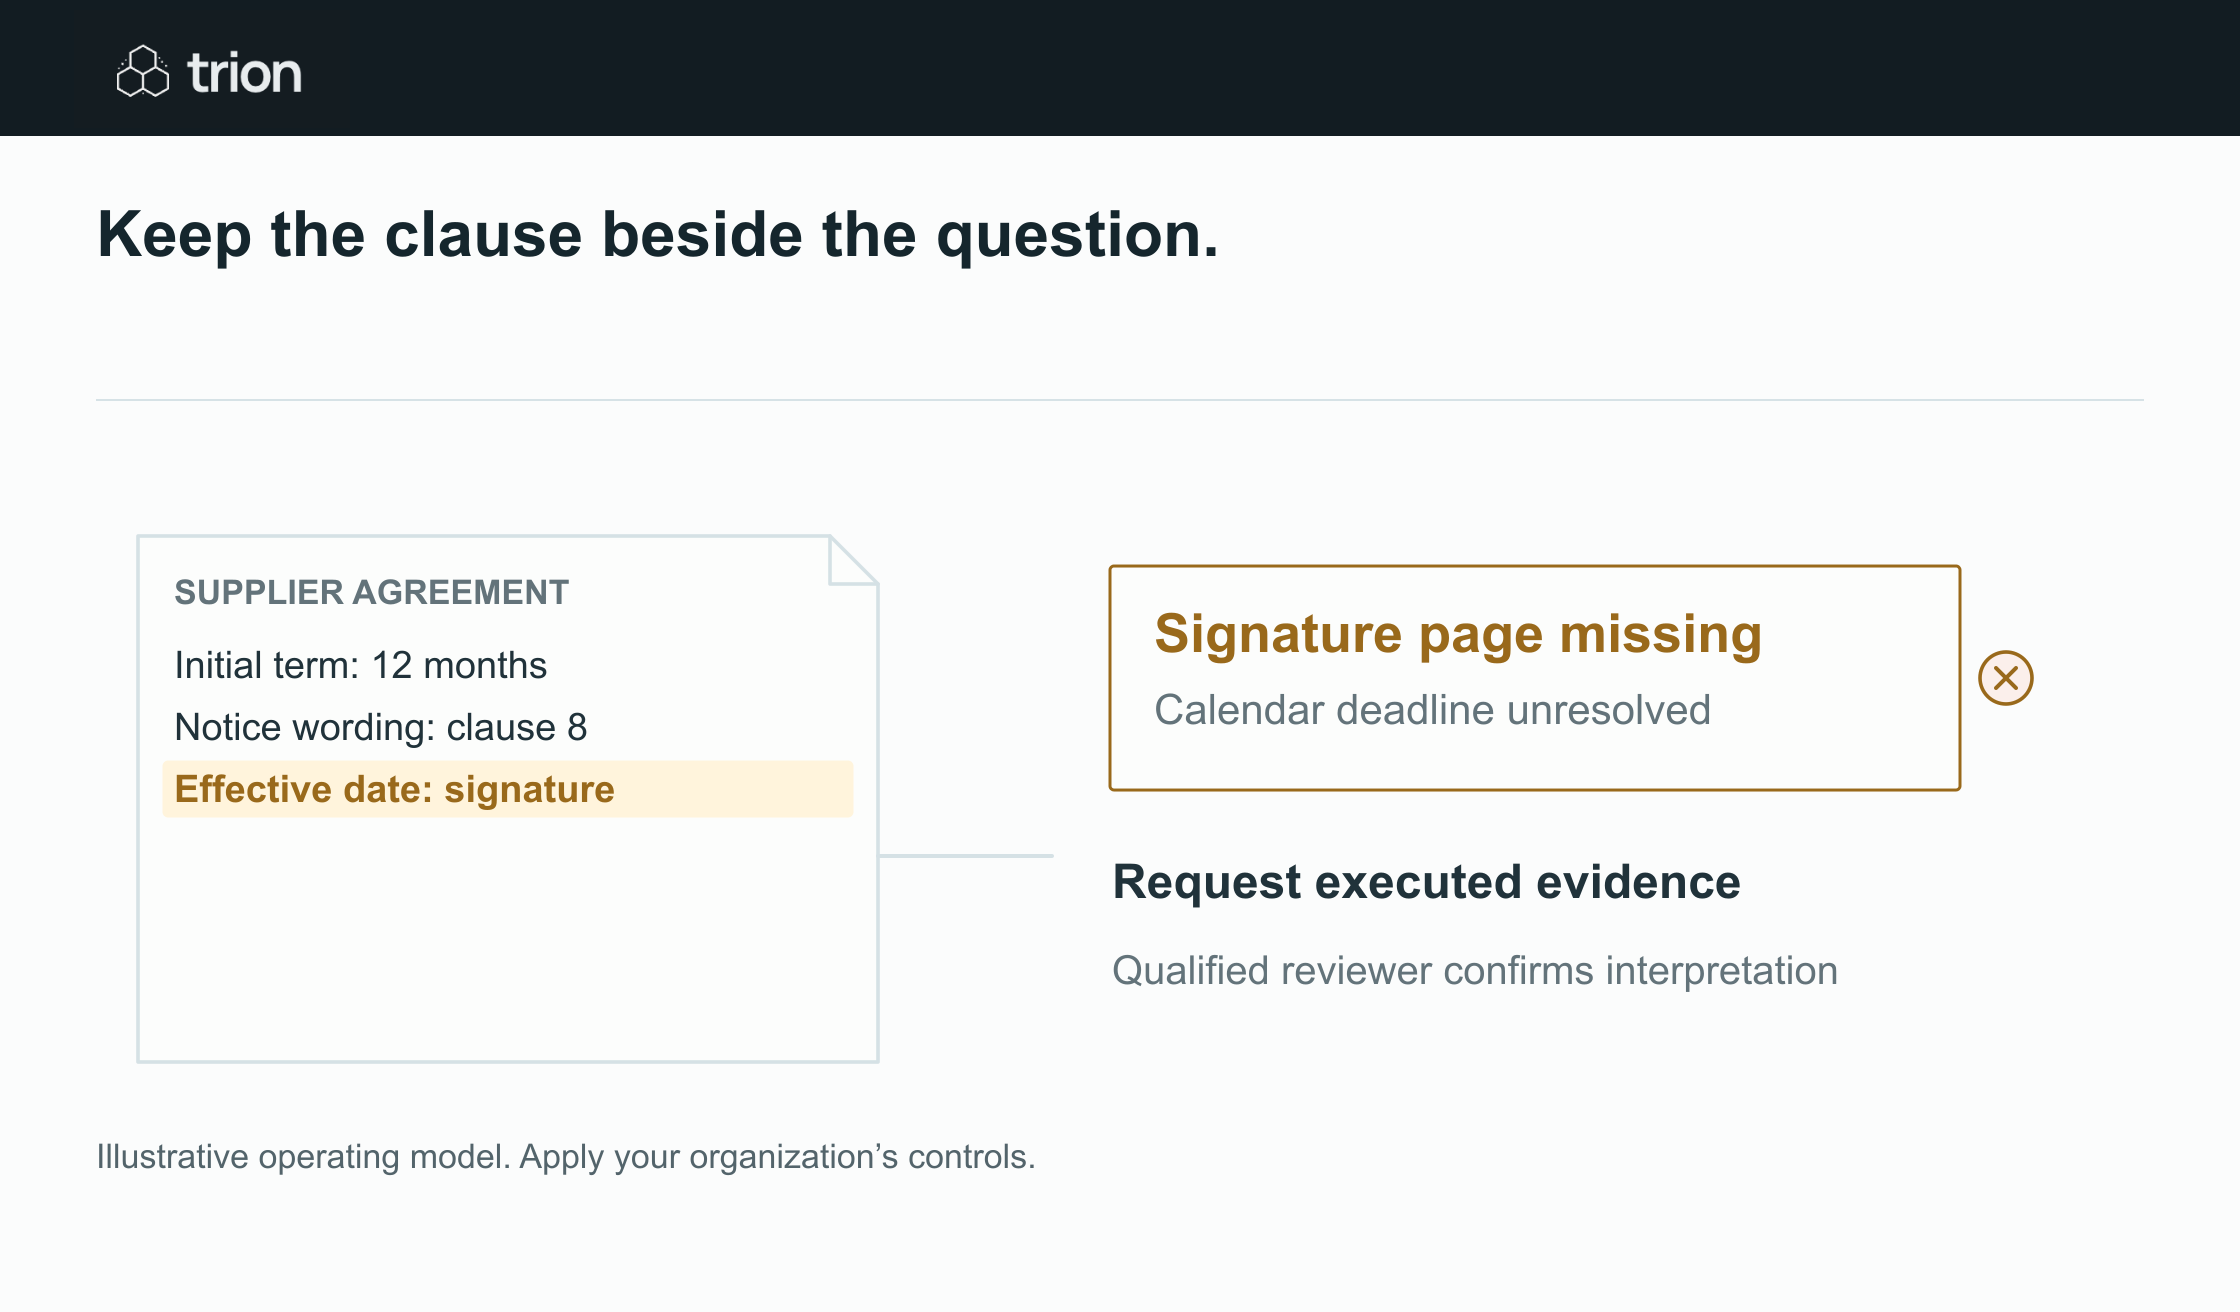Click the trion hexagon logo icon
The width and height of the screenshot is (2240, 1312).
pyautogui.click(x=143, y=71)
